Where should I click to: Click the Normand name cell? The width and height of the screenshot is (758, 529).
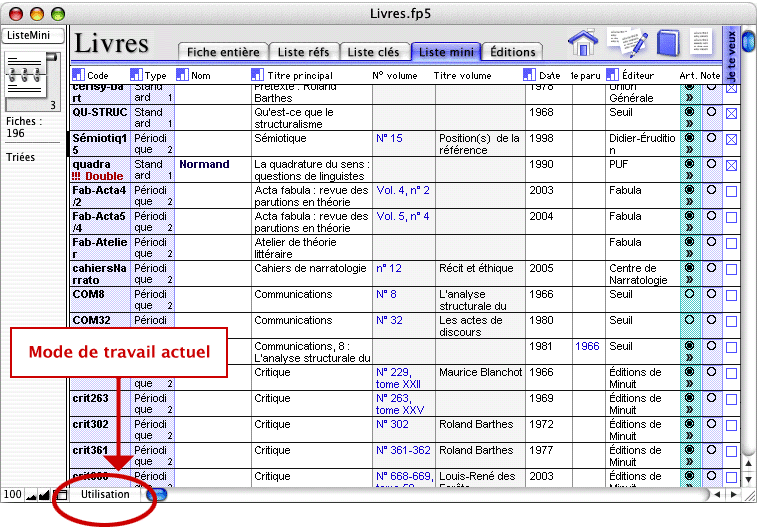point(213,169)
